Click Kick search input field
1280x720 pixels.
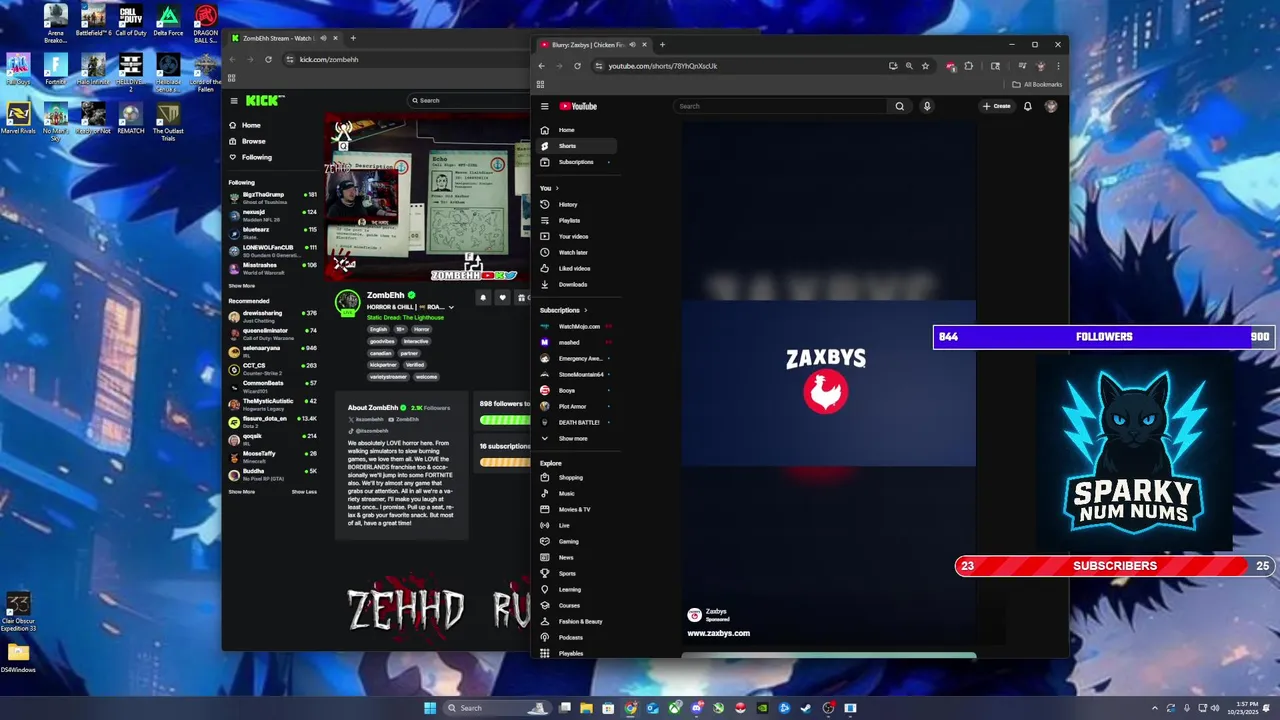tap(470, 100)
